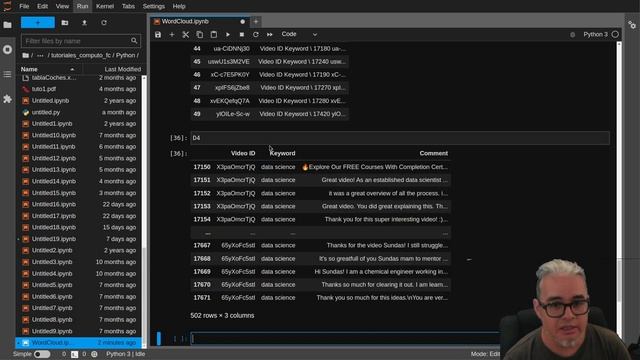Click the JupyterLab logo icon
The image size is (640, 360).
(x=7, y=6)
